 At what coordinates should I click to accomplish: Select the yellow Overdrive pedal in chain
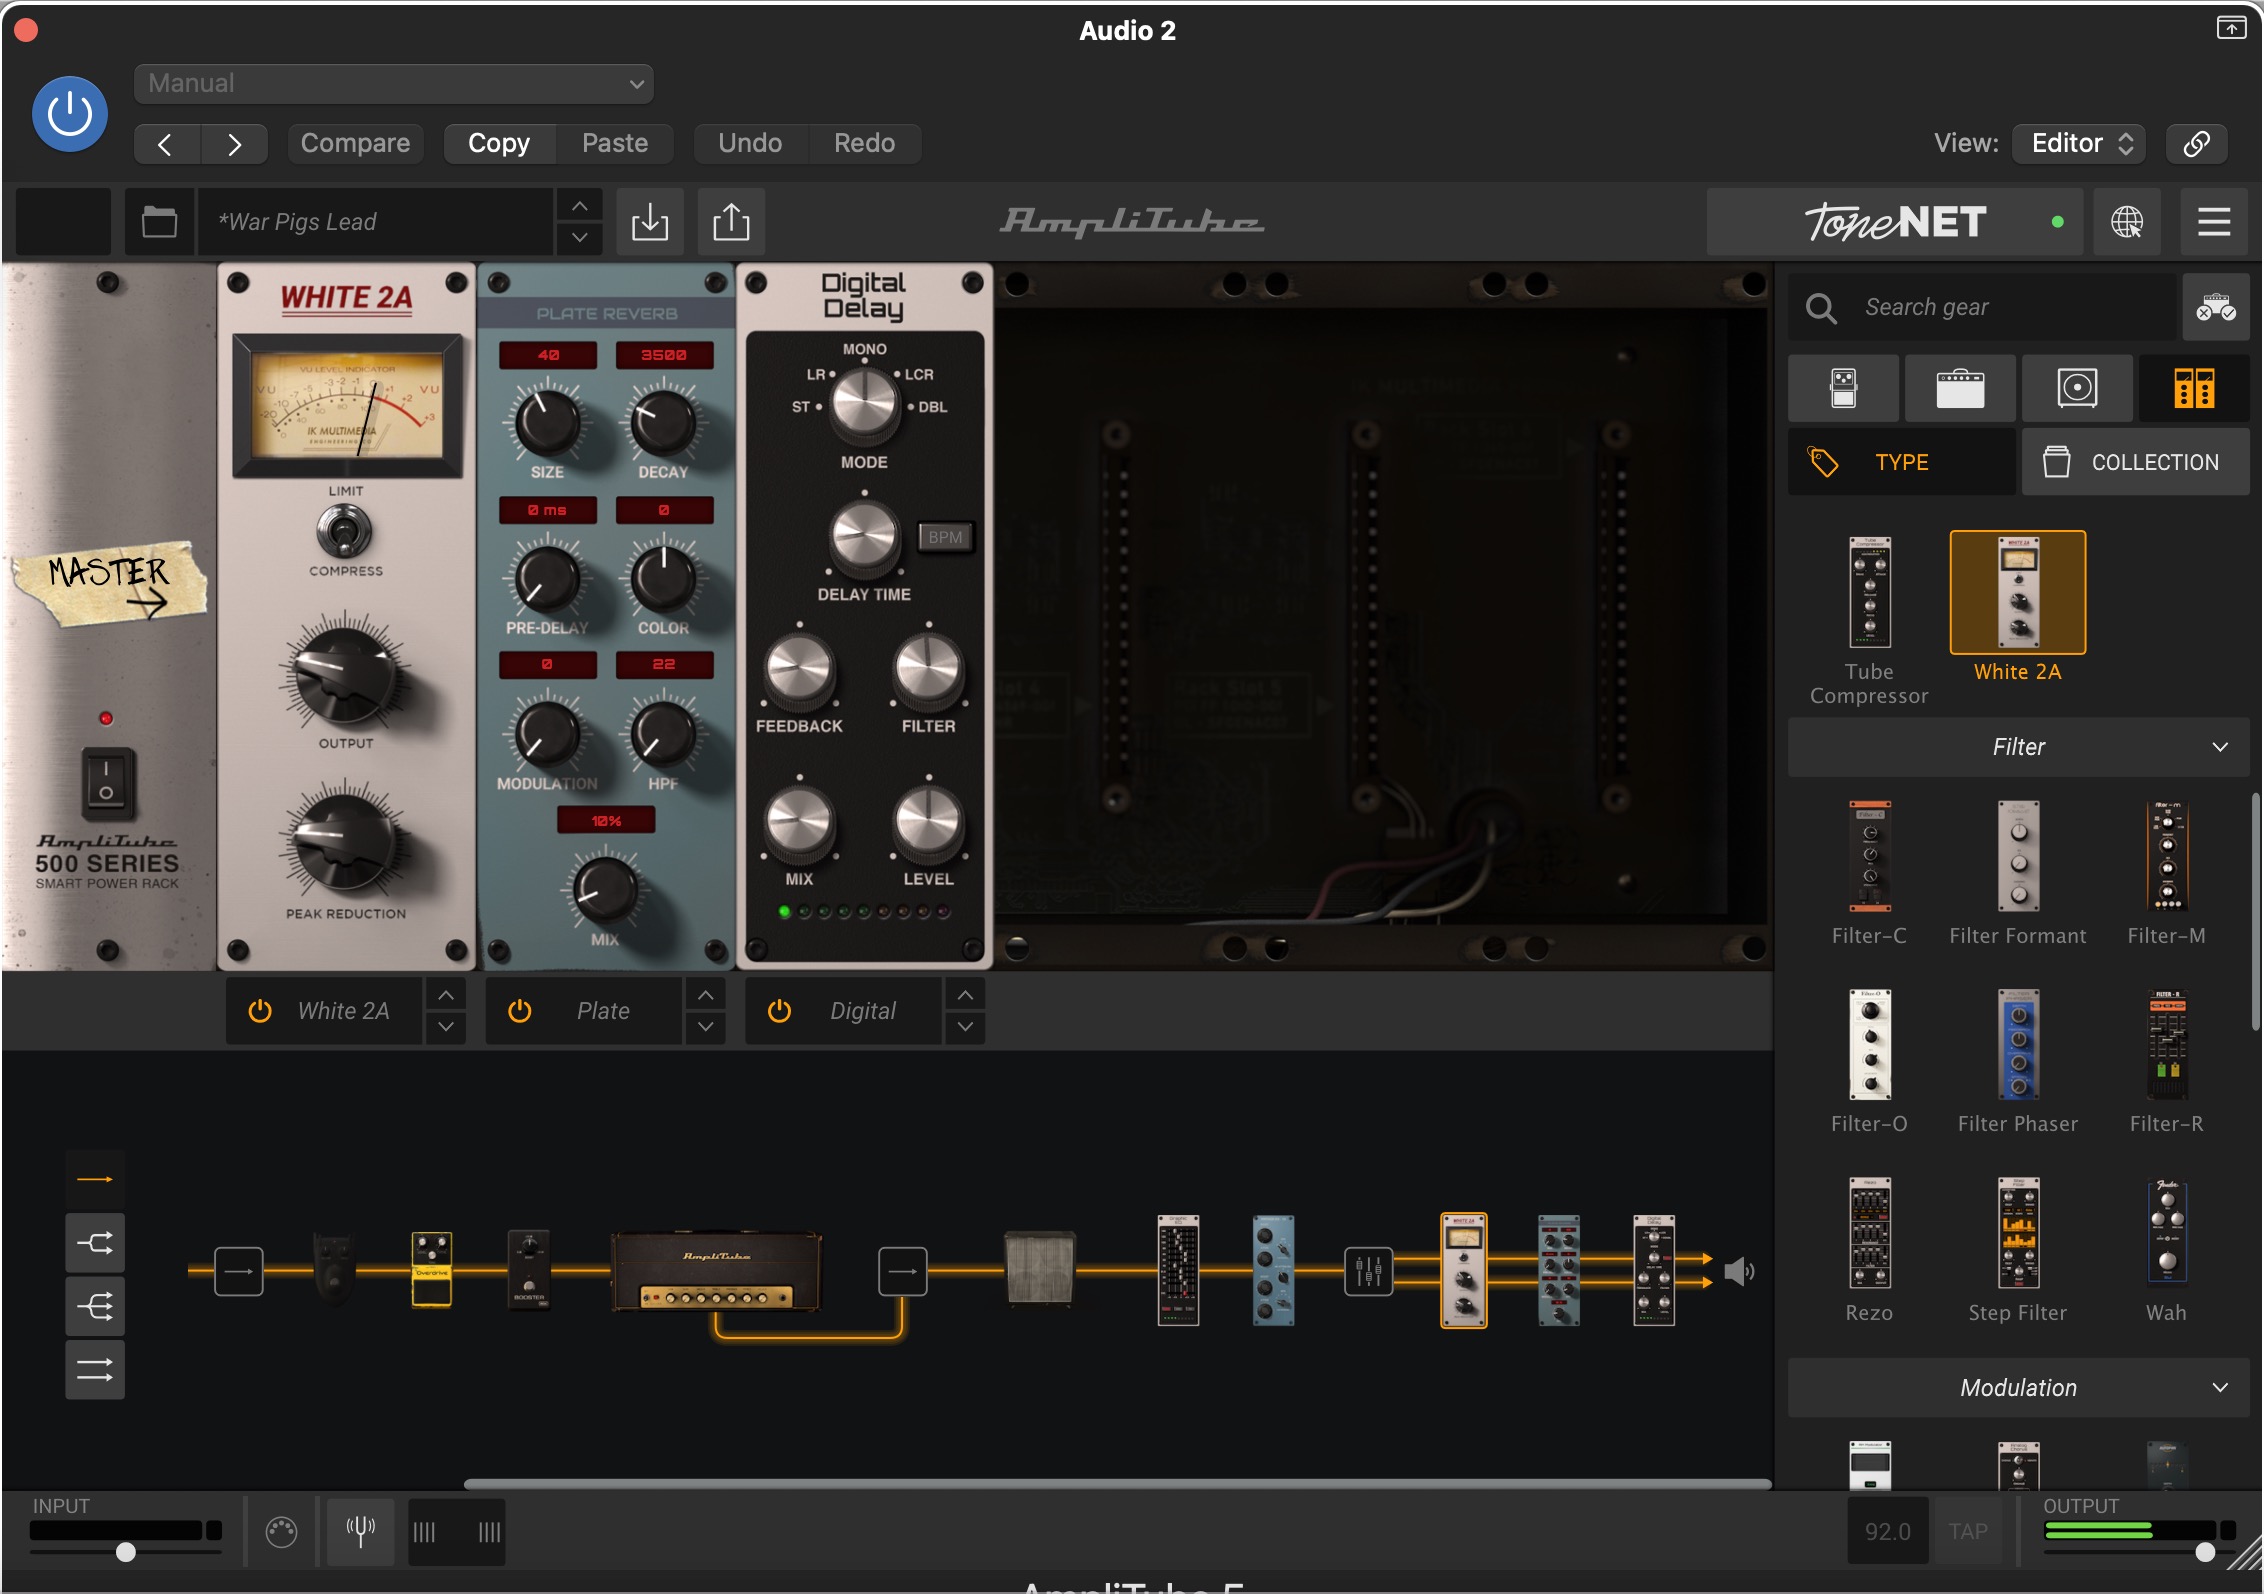(432, 1271)
